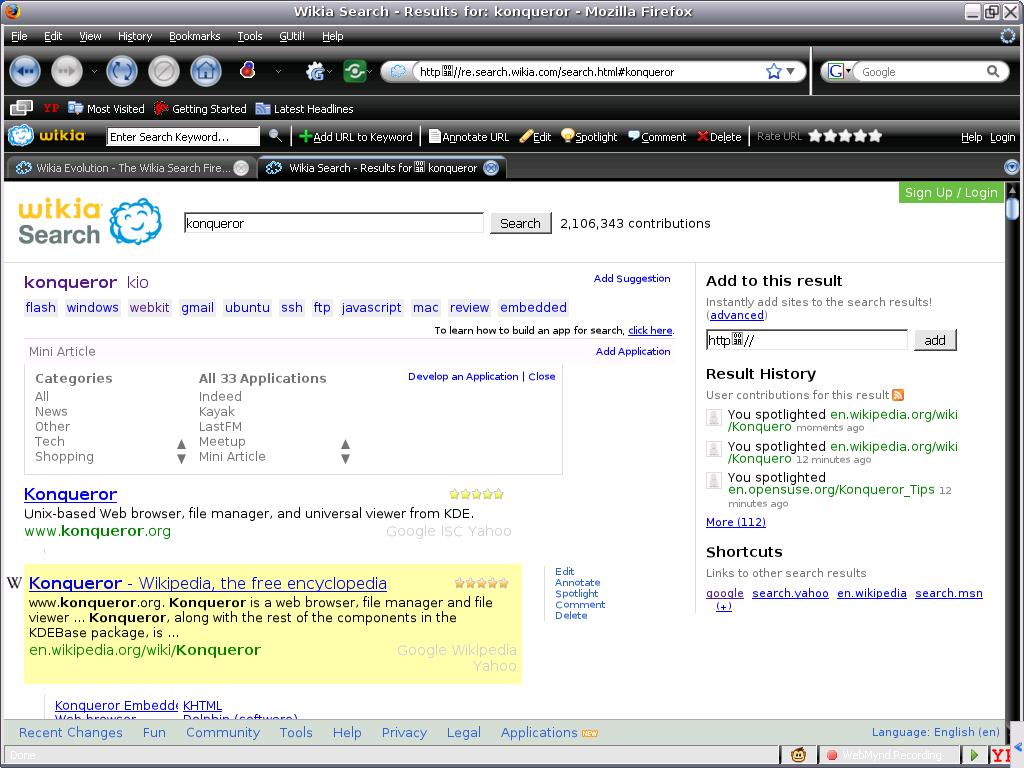Click the http:// add-site input field
1024x768 pixels.
(x=807, y=340)
